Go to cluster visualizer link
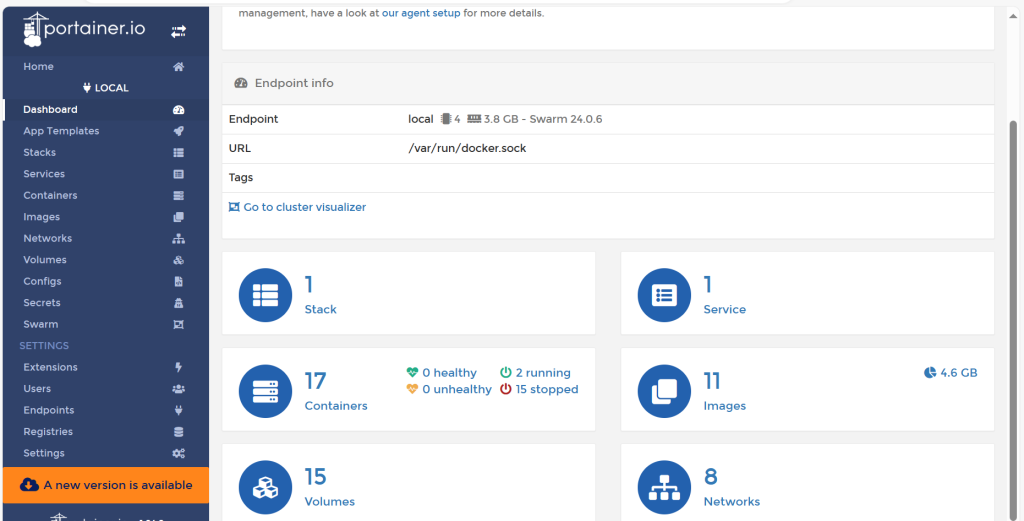 [304, 207]
